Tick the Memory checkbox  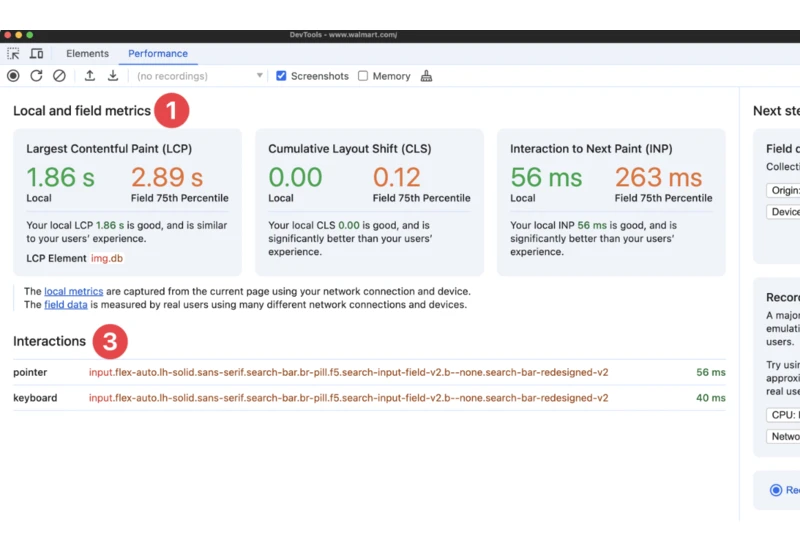click(363, 76)
